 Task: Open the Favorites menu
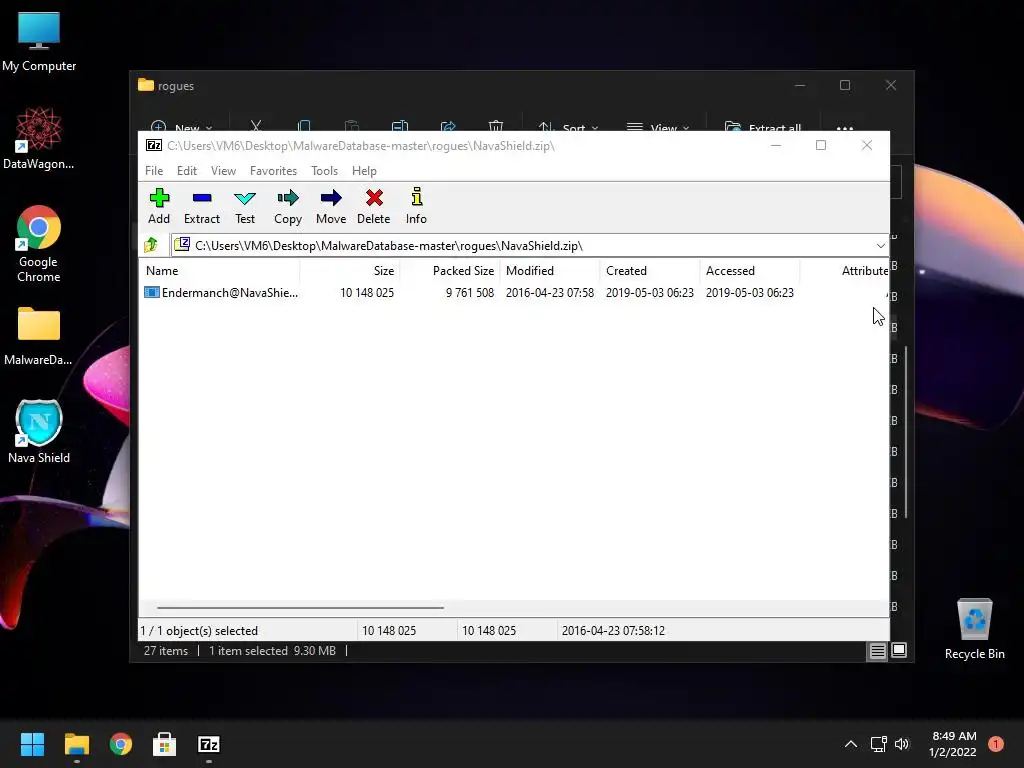coord(273,170)
